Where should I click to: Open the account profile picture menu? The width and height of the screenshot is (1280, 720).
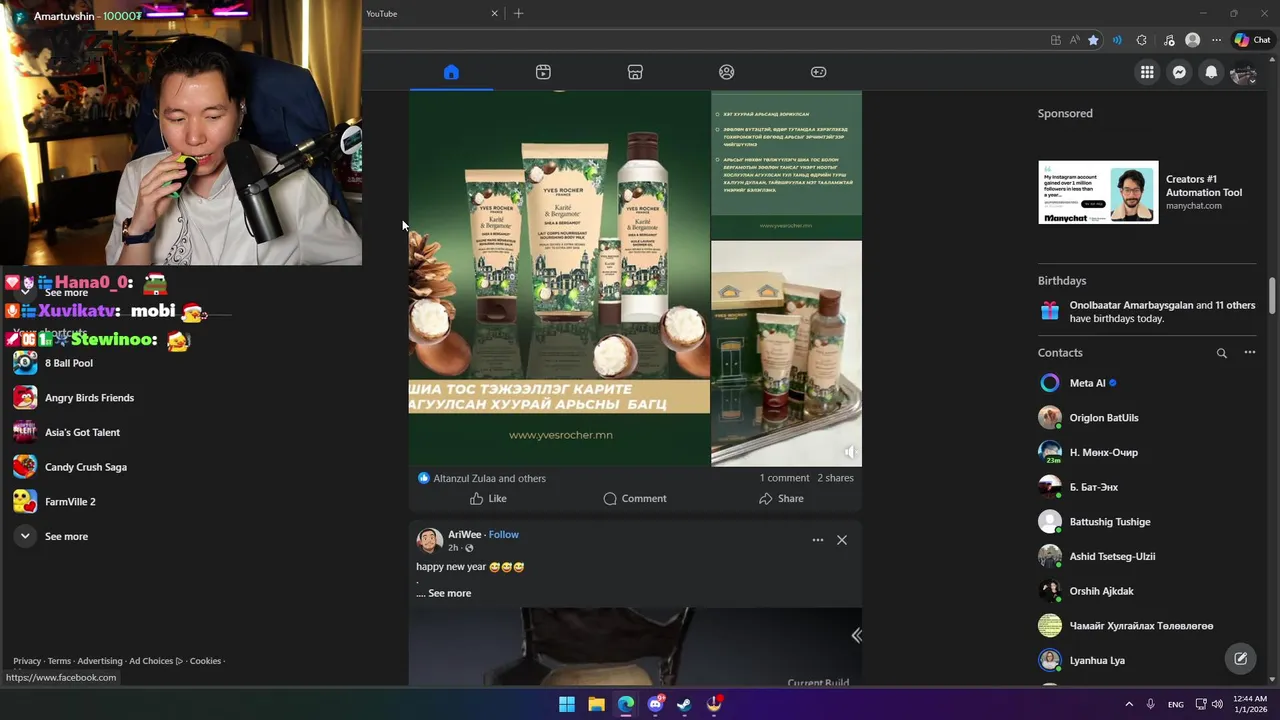tap(1243, 72)
